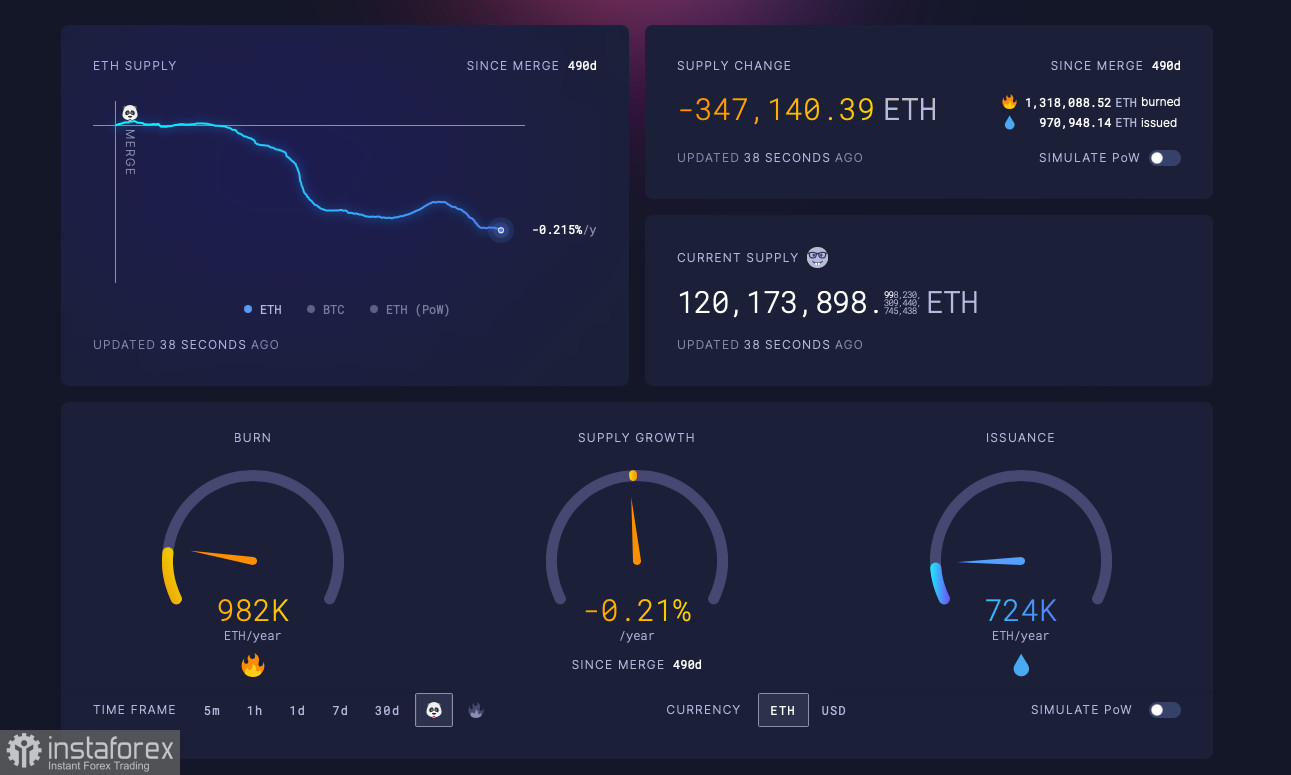Toggle BTC series in chart legend

(x=326, y=310)
